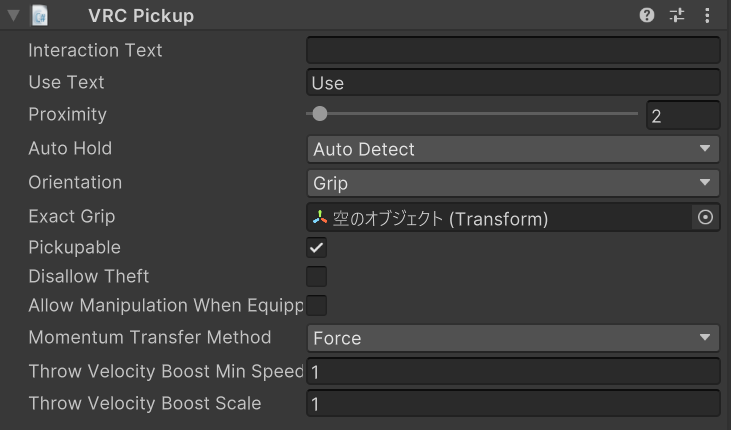
Task: Open component presets icon in header
Action: [x=677, y=16]
